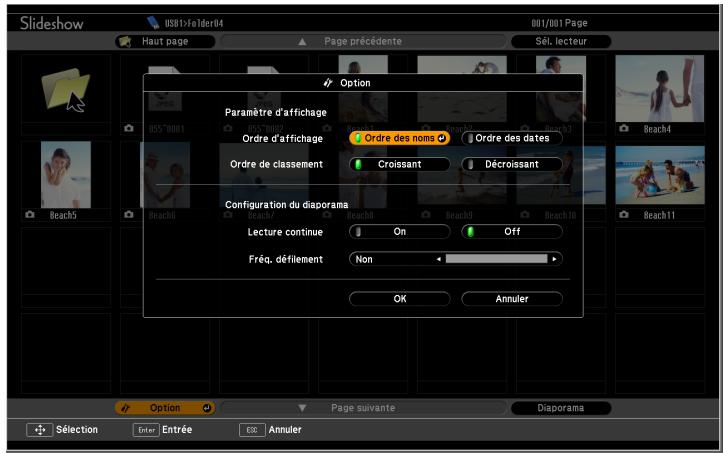Click the 'Configuration du diaporama' heading
This screenshot has width=723, height=454.
[x=286, y=205]
